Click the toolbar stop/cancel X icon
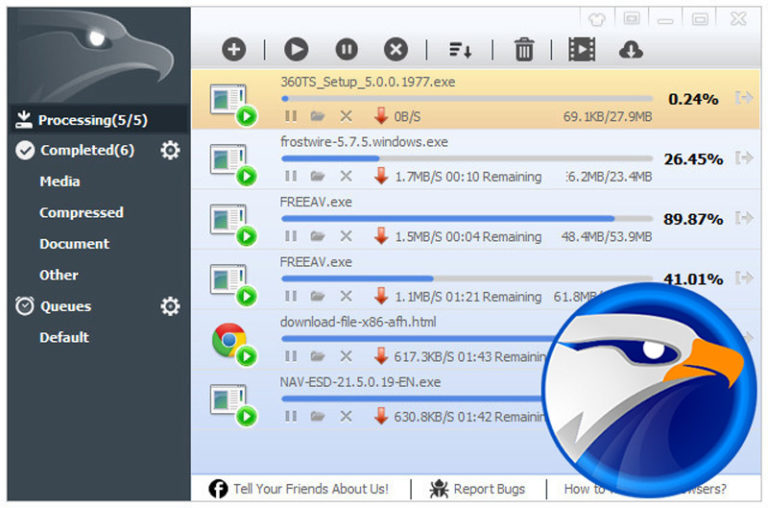This screenshot has width=768, height=508. [x=397, y=49]
